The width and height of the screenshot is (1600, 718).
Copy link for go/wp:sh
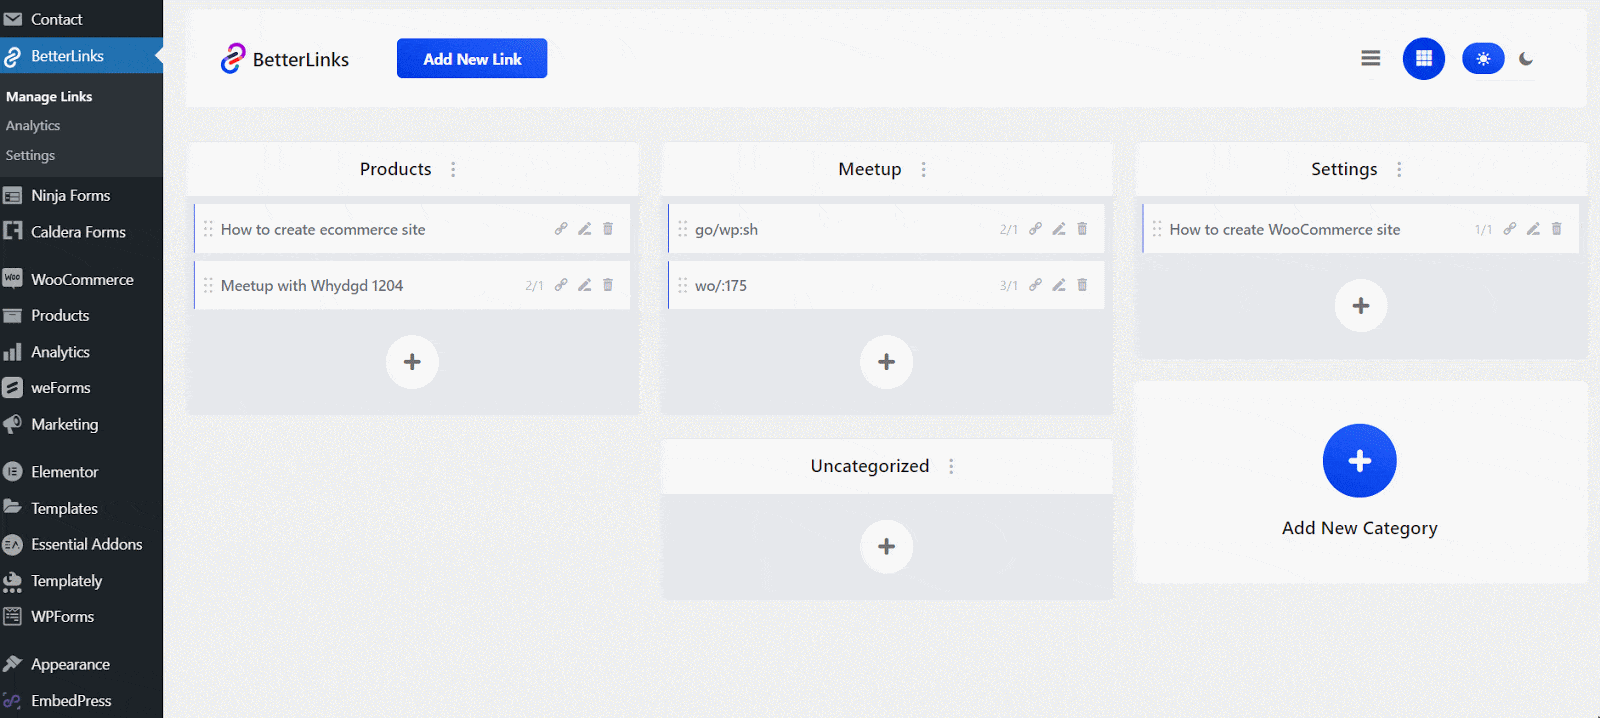(x=1035, y=229)
